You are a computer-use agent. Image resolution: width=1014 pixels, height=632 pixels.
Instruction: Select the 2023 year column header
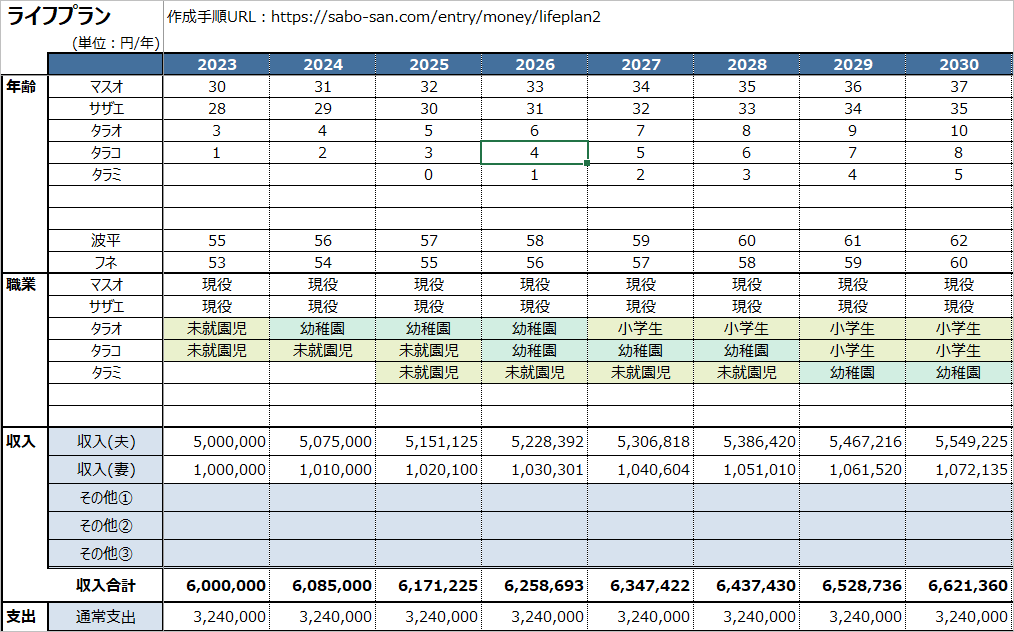click(x=217, y=64)
